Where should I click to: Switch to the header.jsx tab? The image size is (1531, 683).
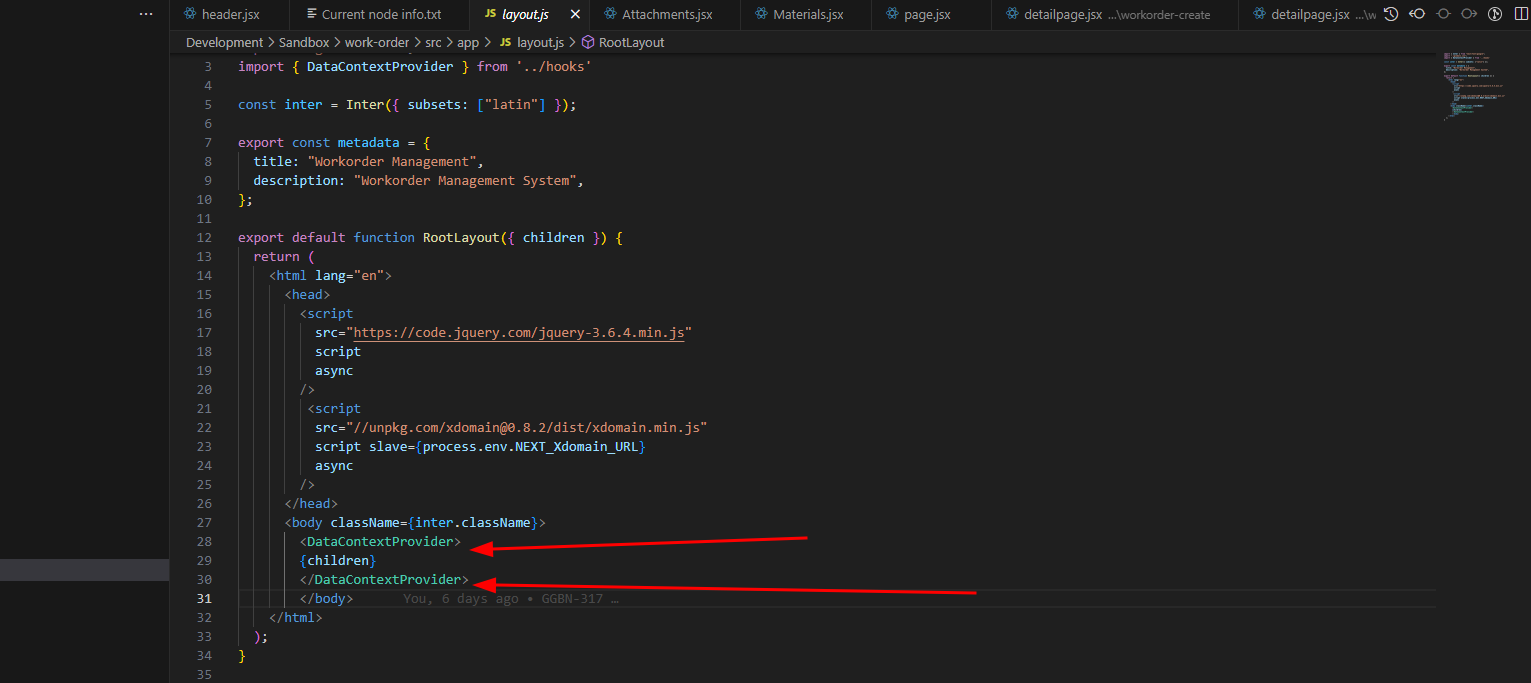click(230, 15)
